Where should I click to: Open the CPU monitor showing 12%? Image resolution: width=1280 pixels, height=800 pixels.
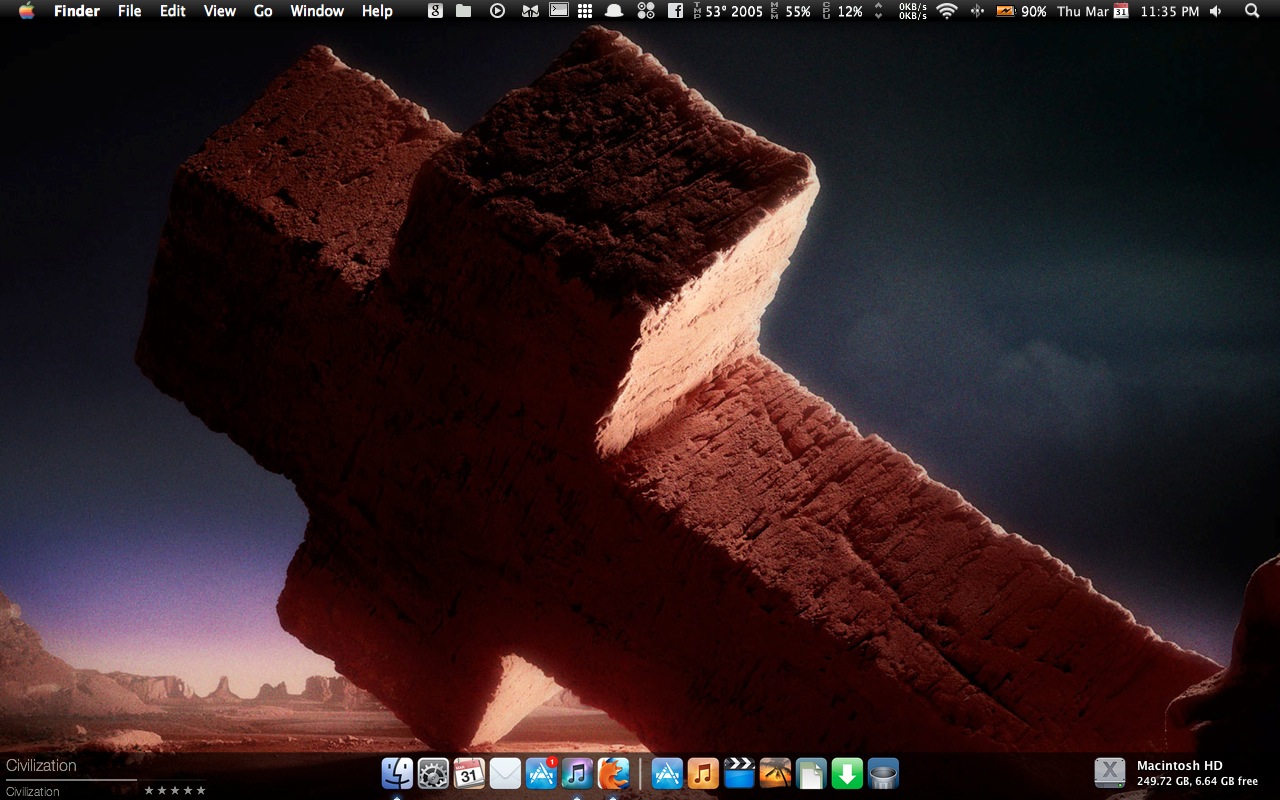tap(842, 11)
